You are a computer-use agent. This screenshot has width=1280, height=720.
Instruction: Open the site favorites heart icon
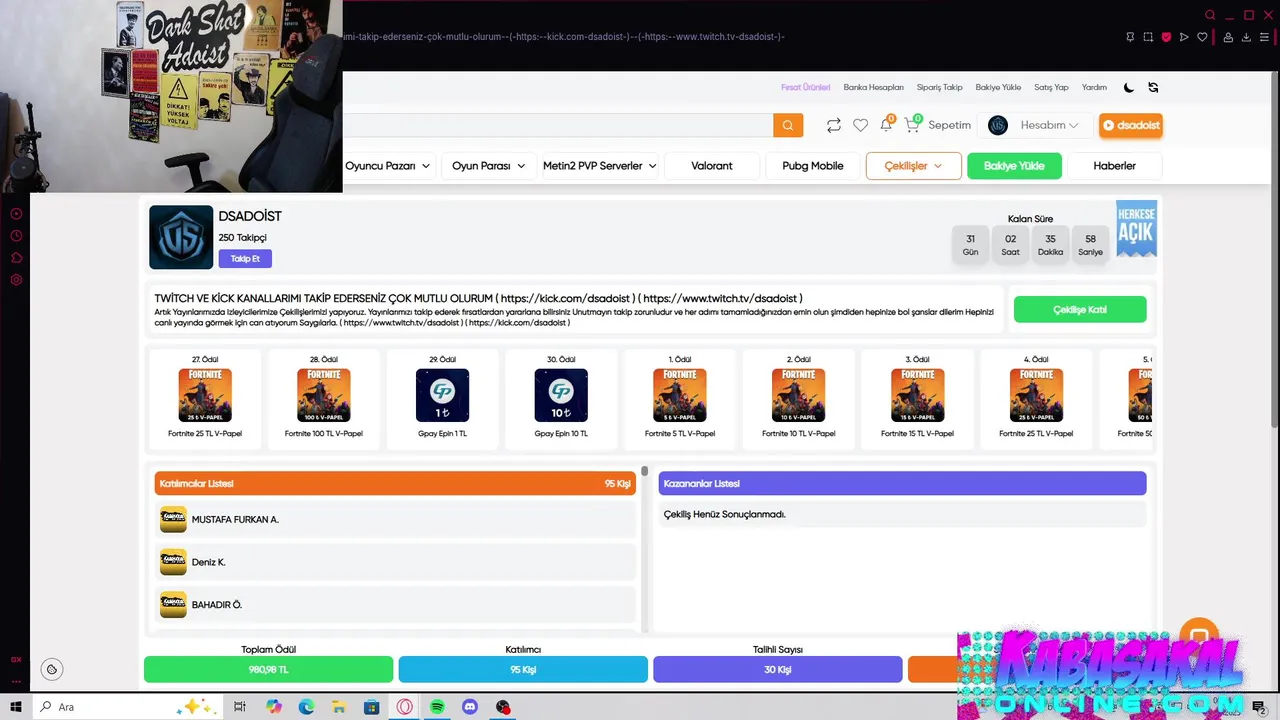pyautogui.click(x=860, y=125)
